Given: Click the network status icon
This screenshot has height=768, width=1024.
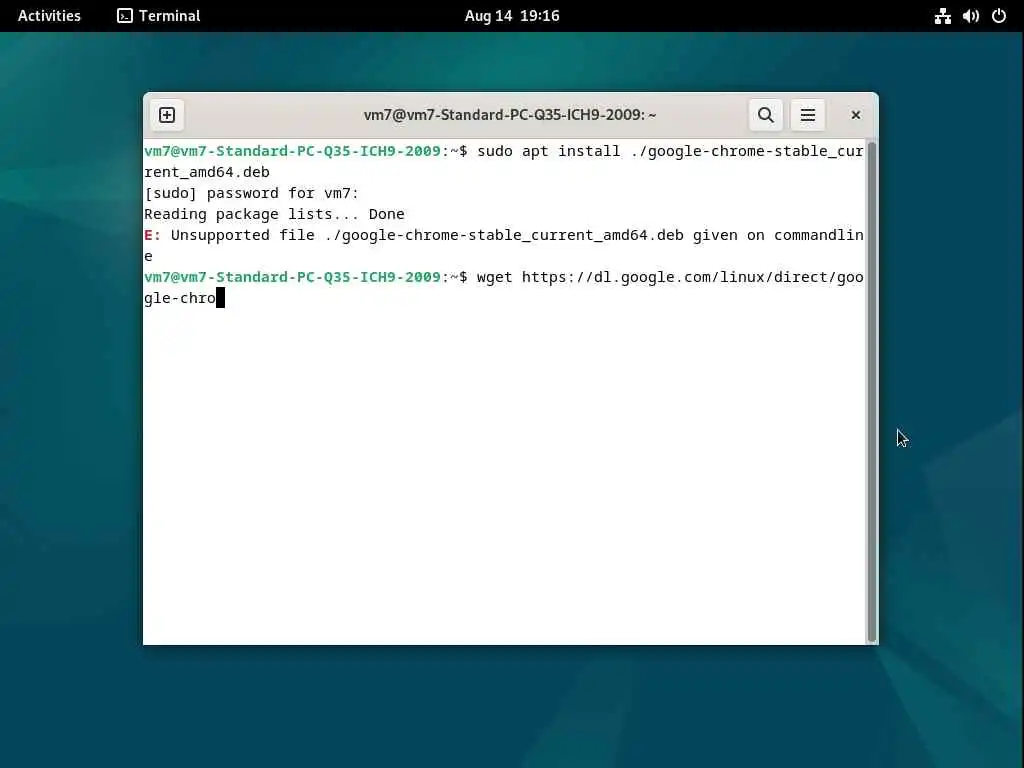Looking at the screenshot, I should tap(942, 16).
